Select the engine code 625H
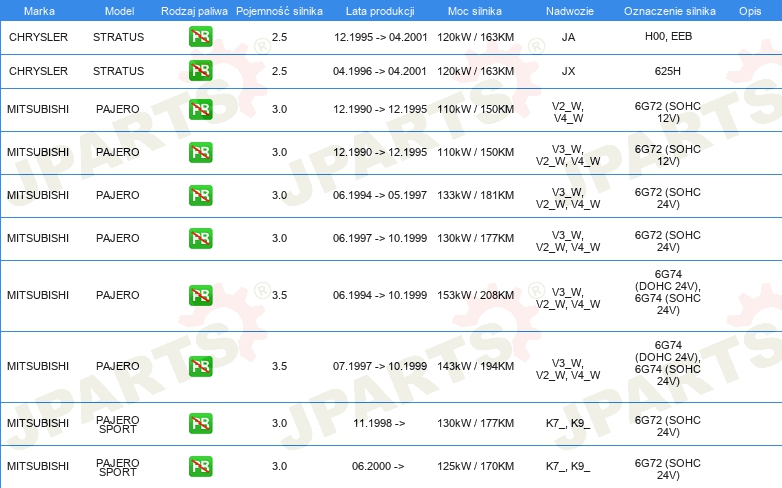The width and height of the screenshot is (782, 488). (668, 71)
